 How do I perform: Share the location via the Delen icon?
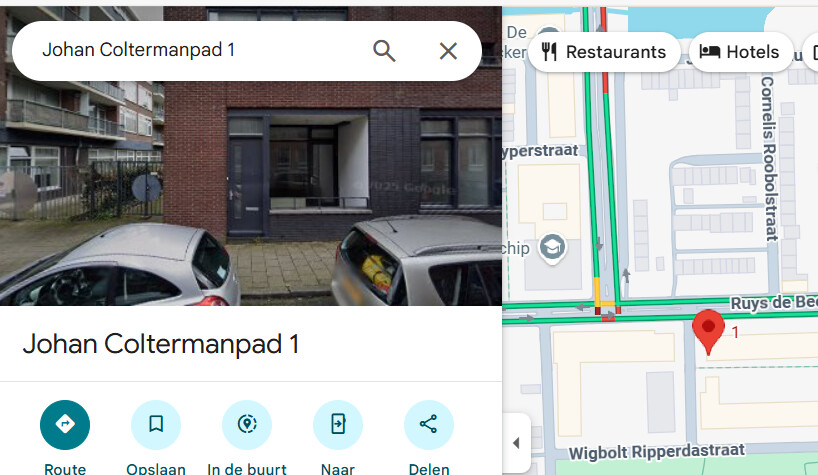click(x=429, y=424)
